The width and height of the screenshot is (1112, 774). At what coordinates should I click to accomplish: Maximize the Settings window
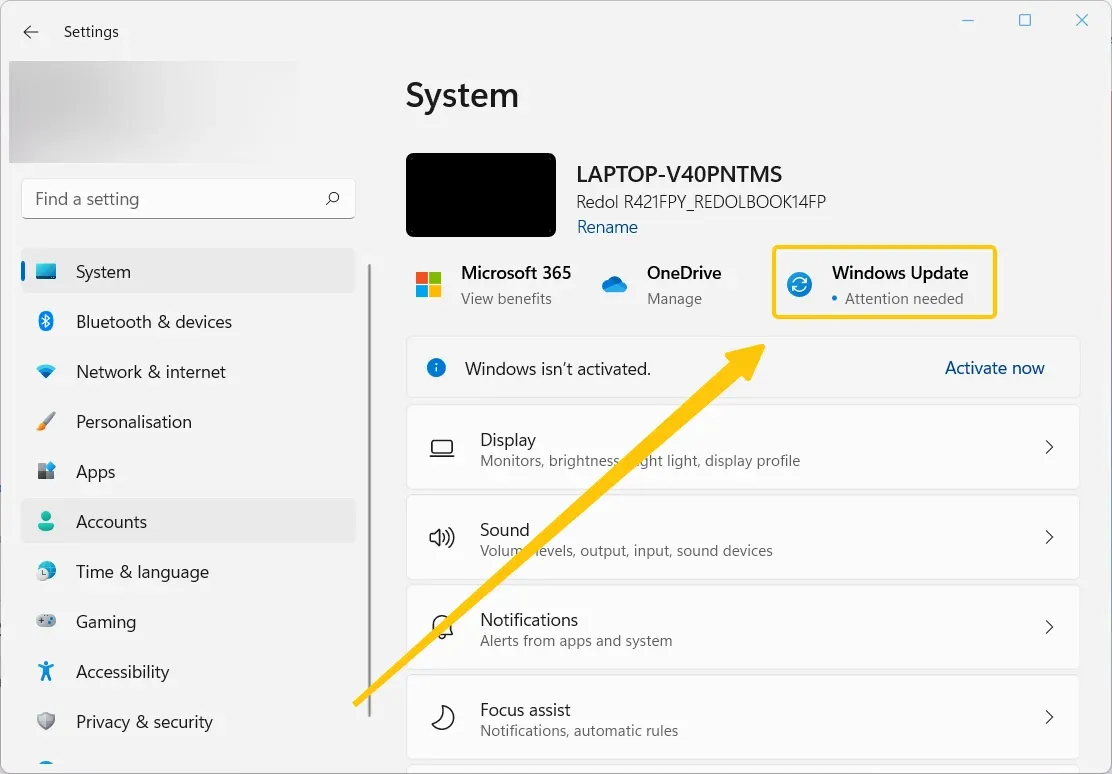pos(1025,20)
